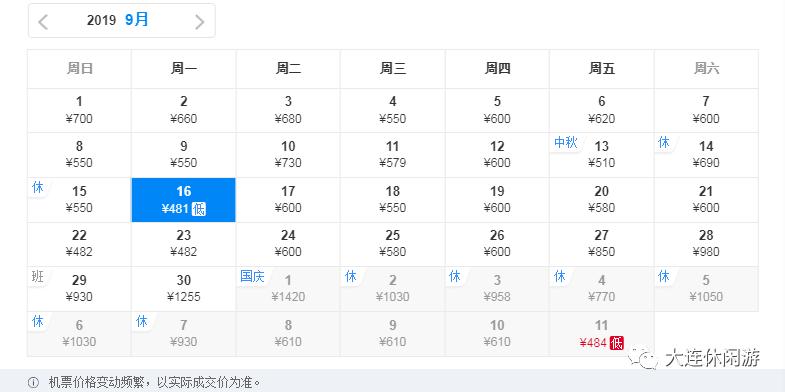Screen dimensions: 785x392
Task: Pick September 18 priced ¥550
Action: point(392,200)
